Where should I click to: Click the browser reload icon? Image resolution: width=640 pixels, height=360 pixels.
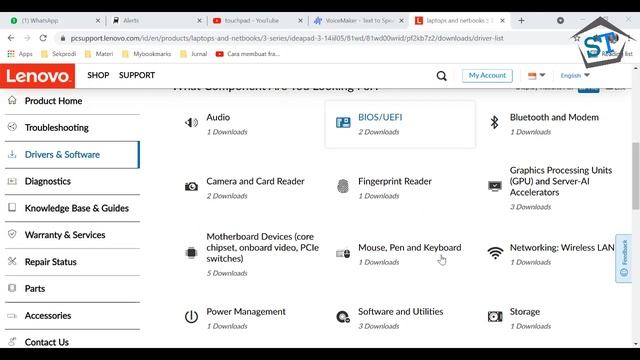click(x=43, y=38)
